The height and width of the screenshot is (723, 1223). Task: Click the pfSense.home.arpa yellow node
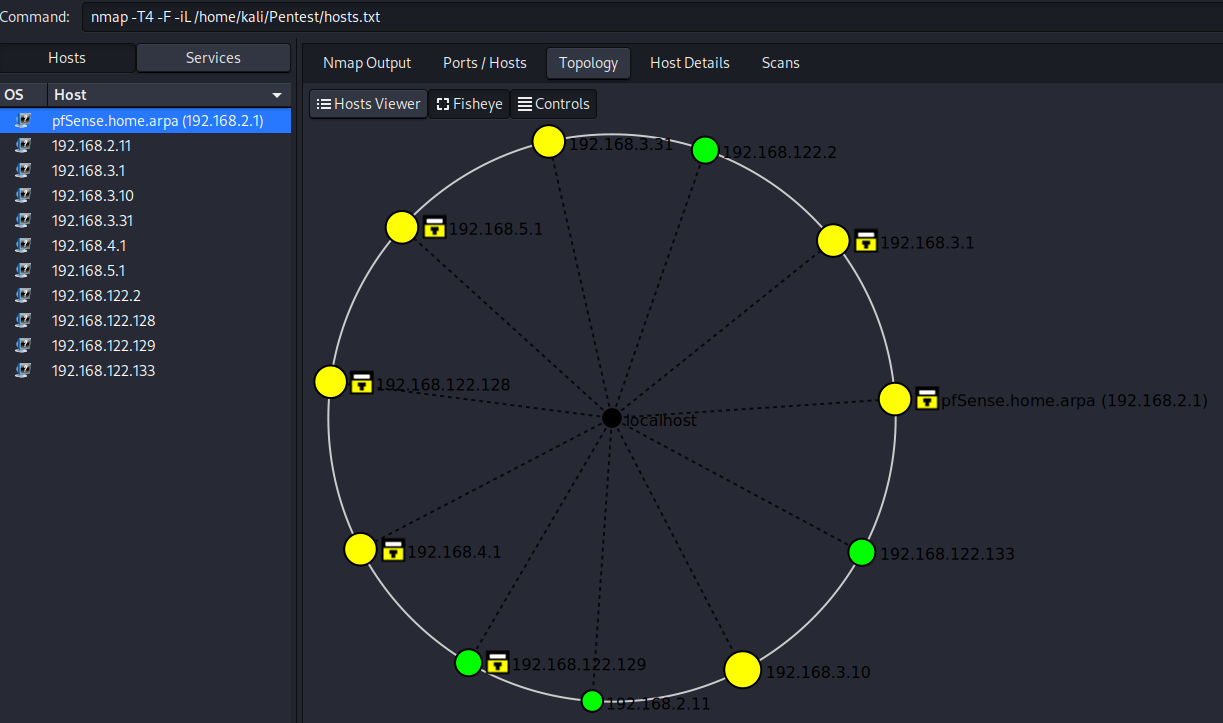click(895, 399)
